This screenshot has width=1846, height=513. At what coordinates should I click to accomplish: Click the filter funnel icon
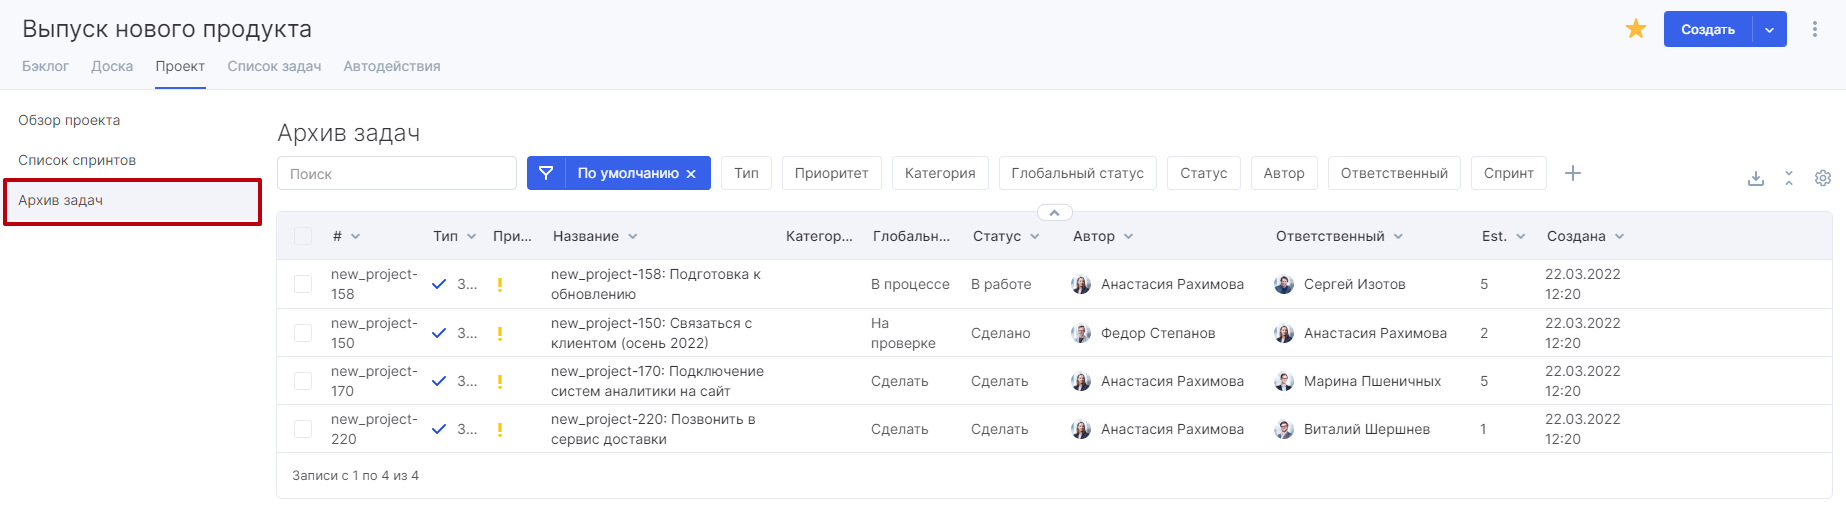pyautogui.click(x=546, y=173)
